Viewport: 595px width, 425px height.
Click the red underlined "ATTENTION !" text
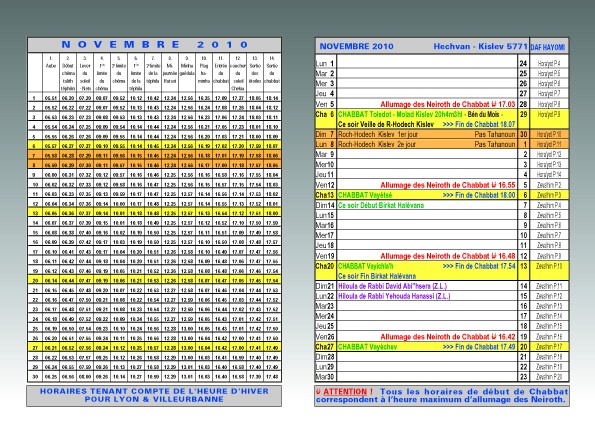coord(348,392)
